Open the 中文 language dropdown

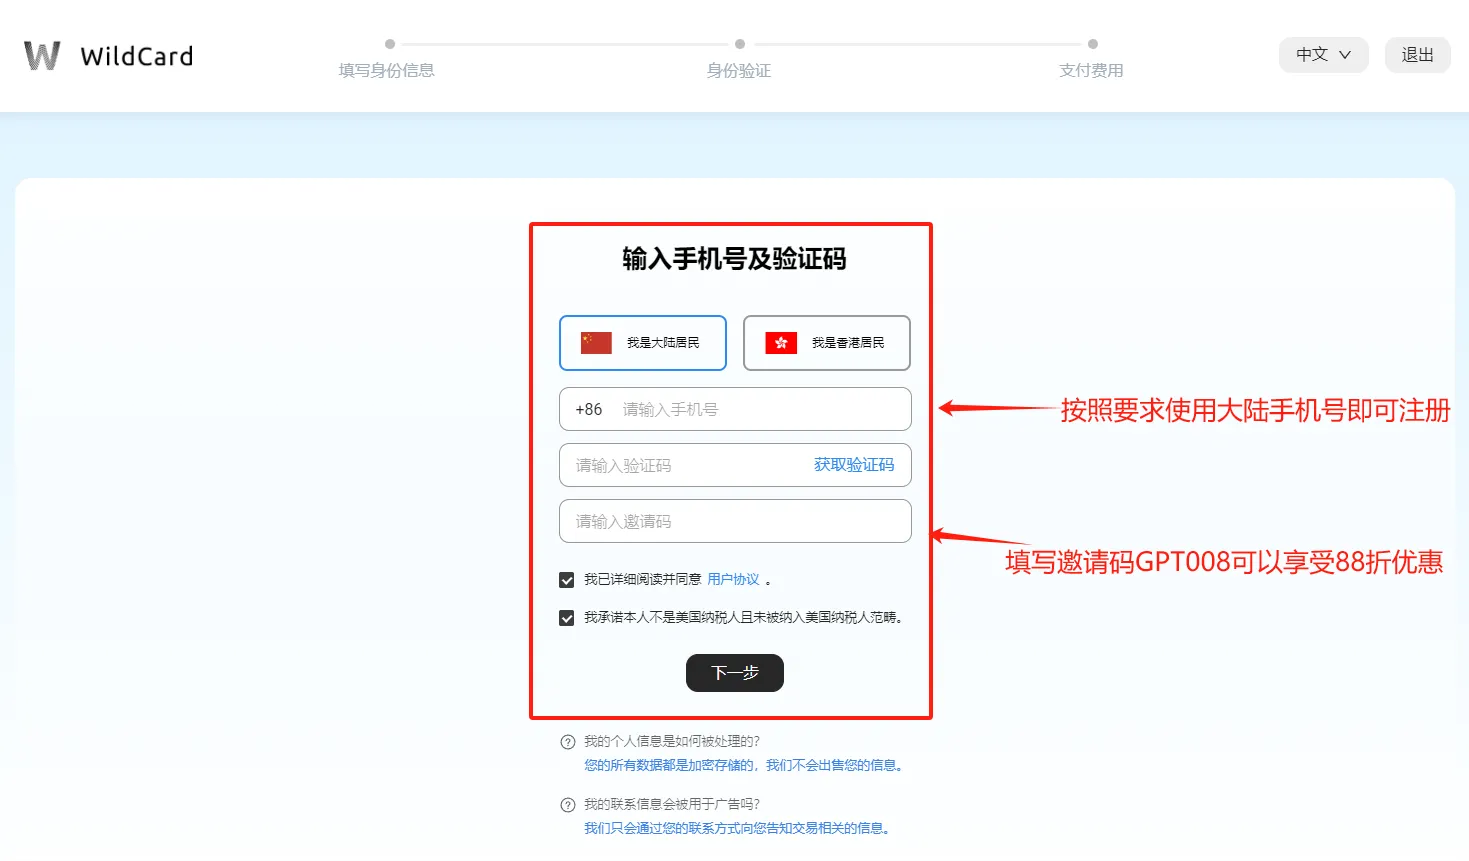click(1323, 55)
